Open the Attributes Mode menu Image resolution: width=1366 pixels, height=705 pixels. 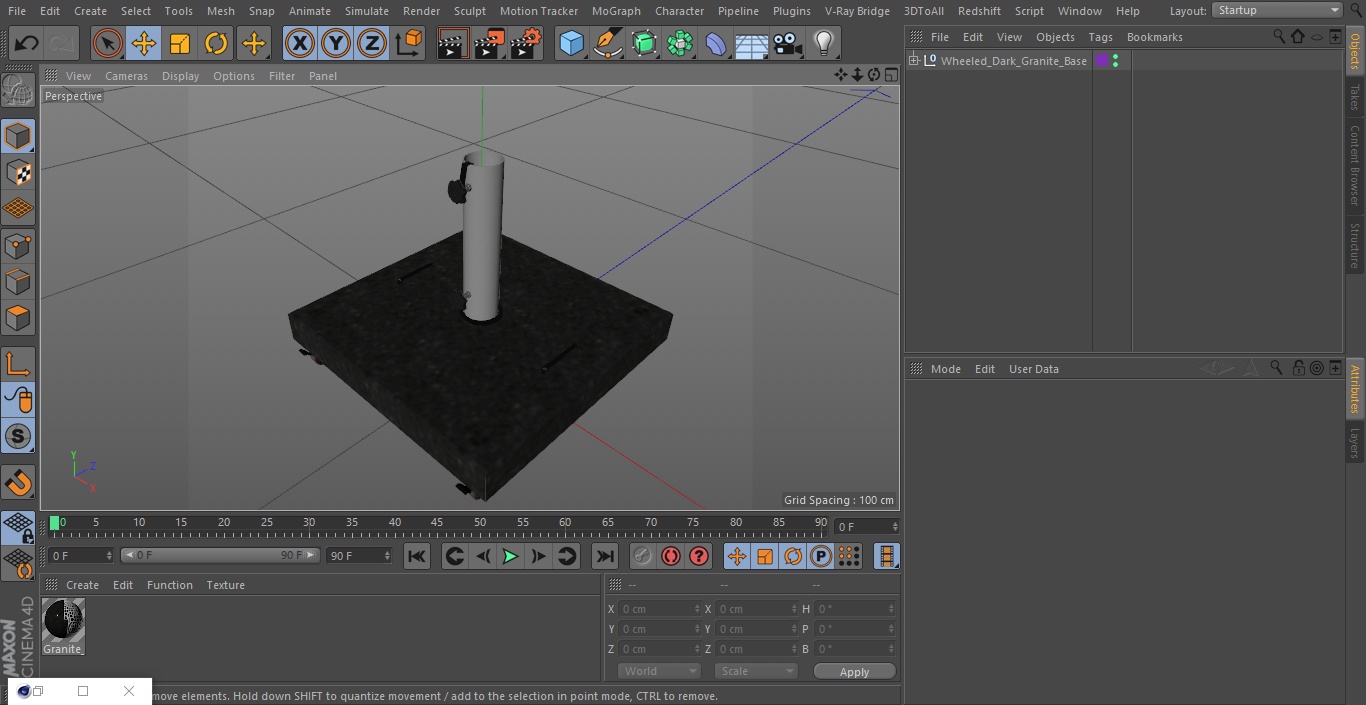945,369
